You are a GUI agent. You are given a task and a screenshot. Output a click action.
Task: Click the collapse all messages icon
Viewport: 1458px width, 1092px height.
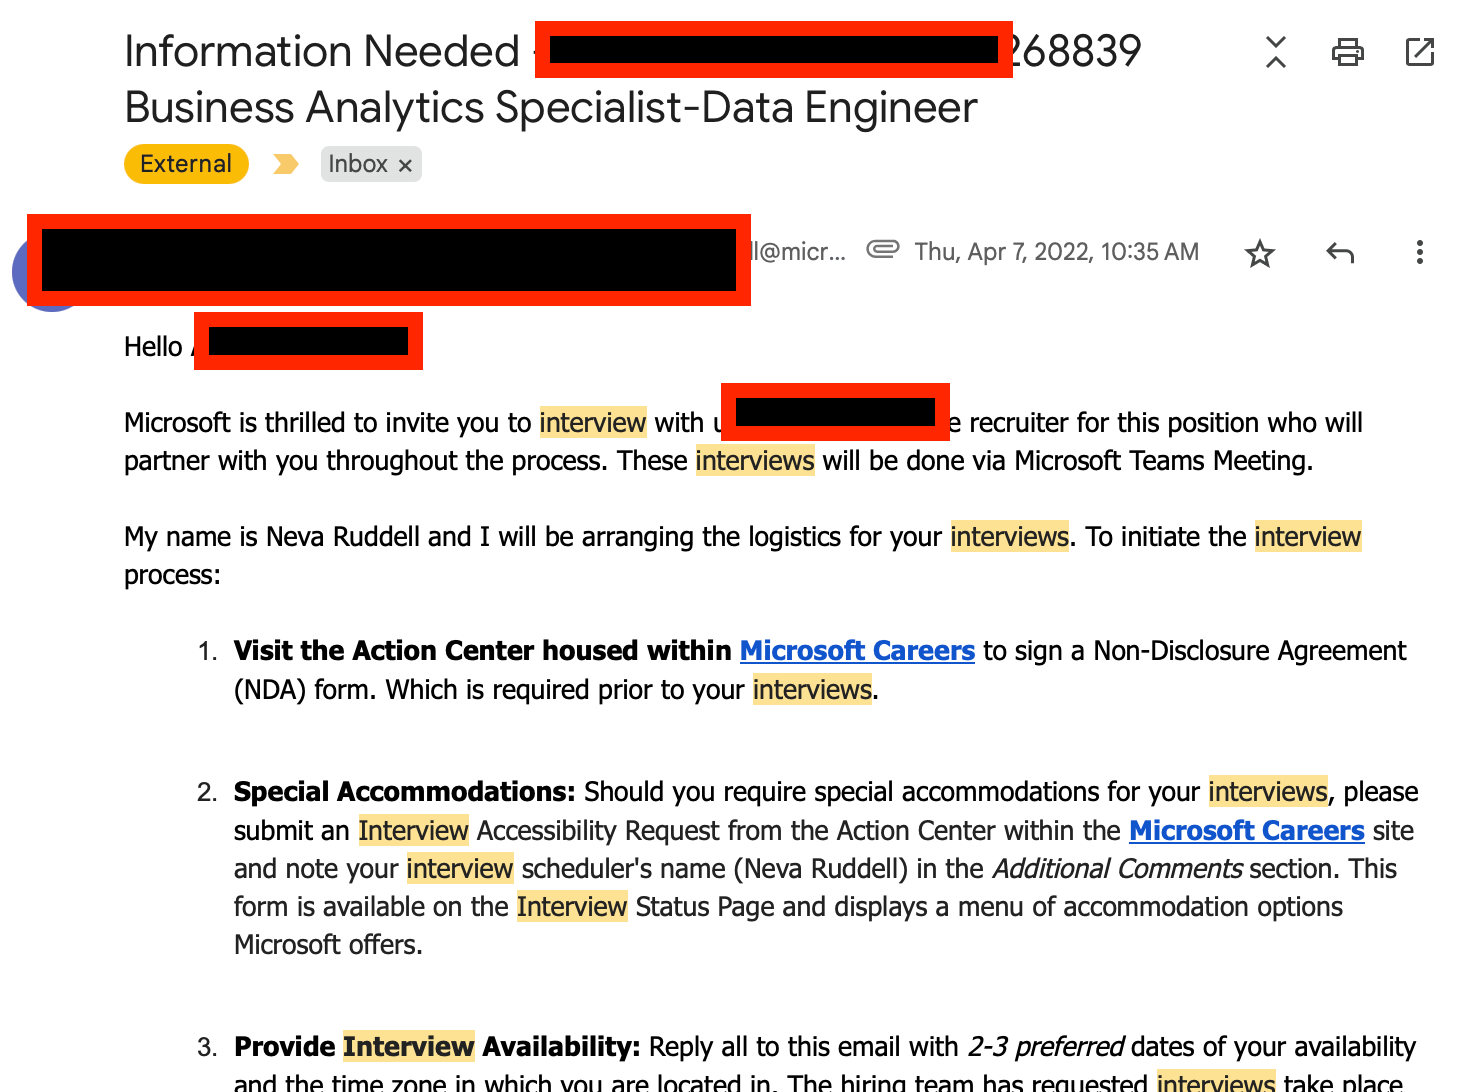[1275, 52]
